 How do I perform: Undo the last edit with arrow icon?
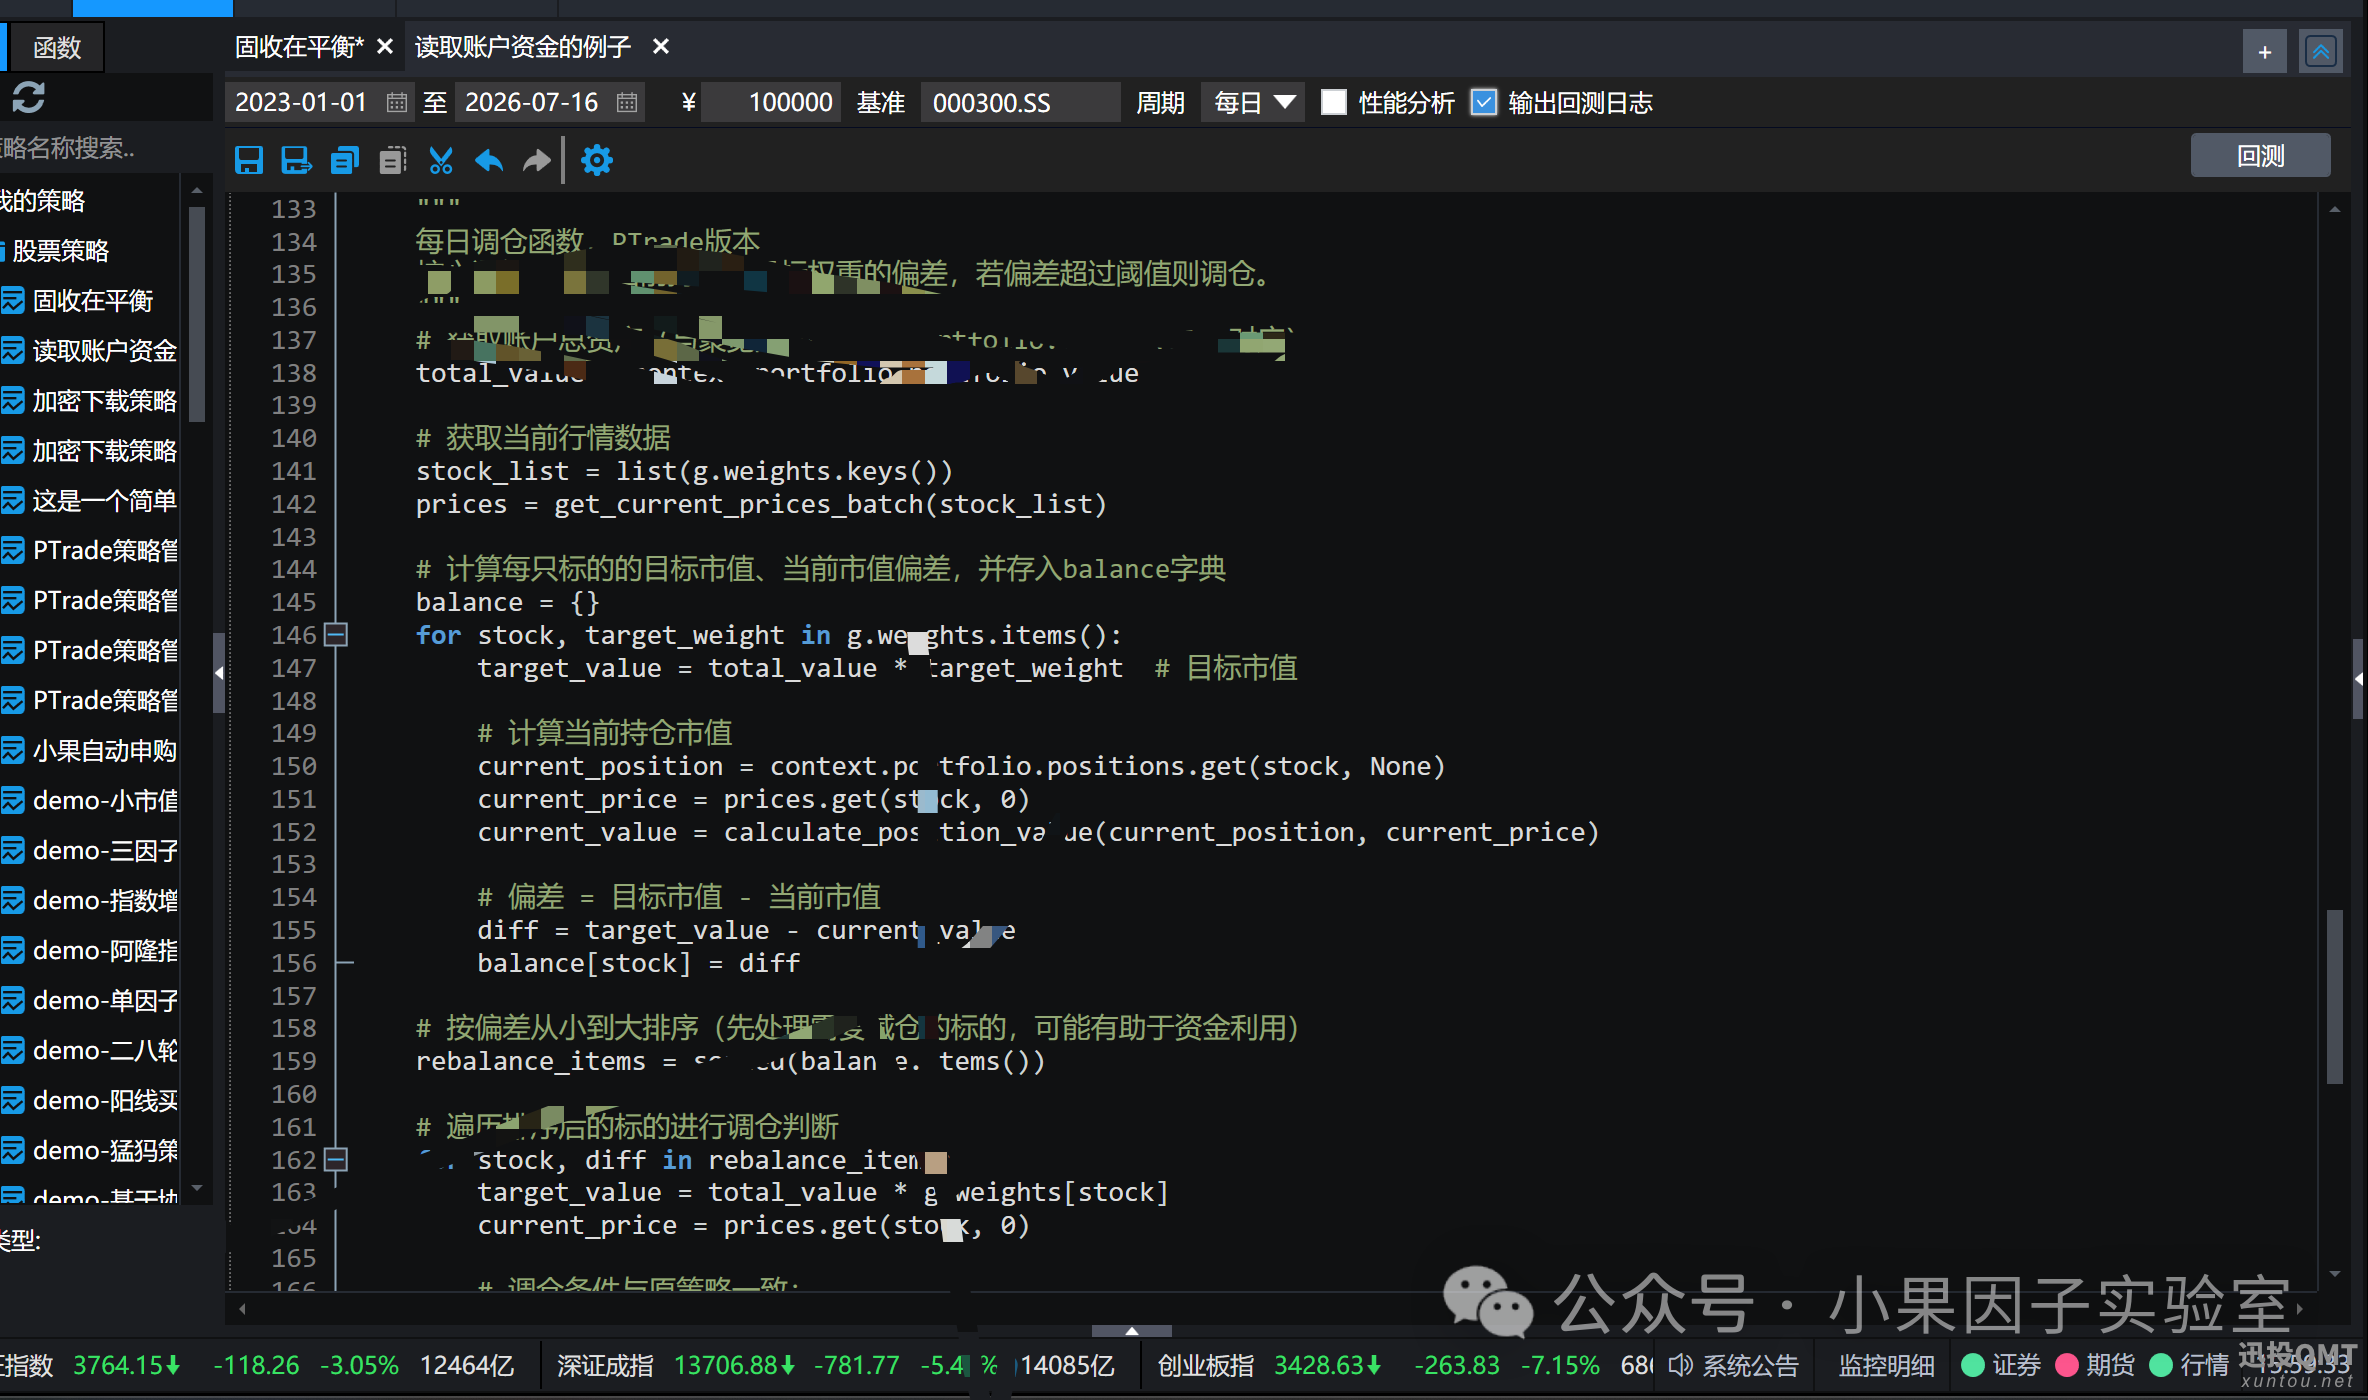pyautogui.click(x=489, y=160)
